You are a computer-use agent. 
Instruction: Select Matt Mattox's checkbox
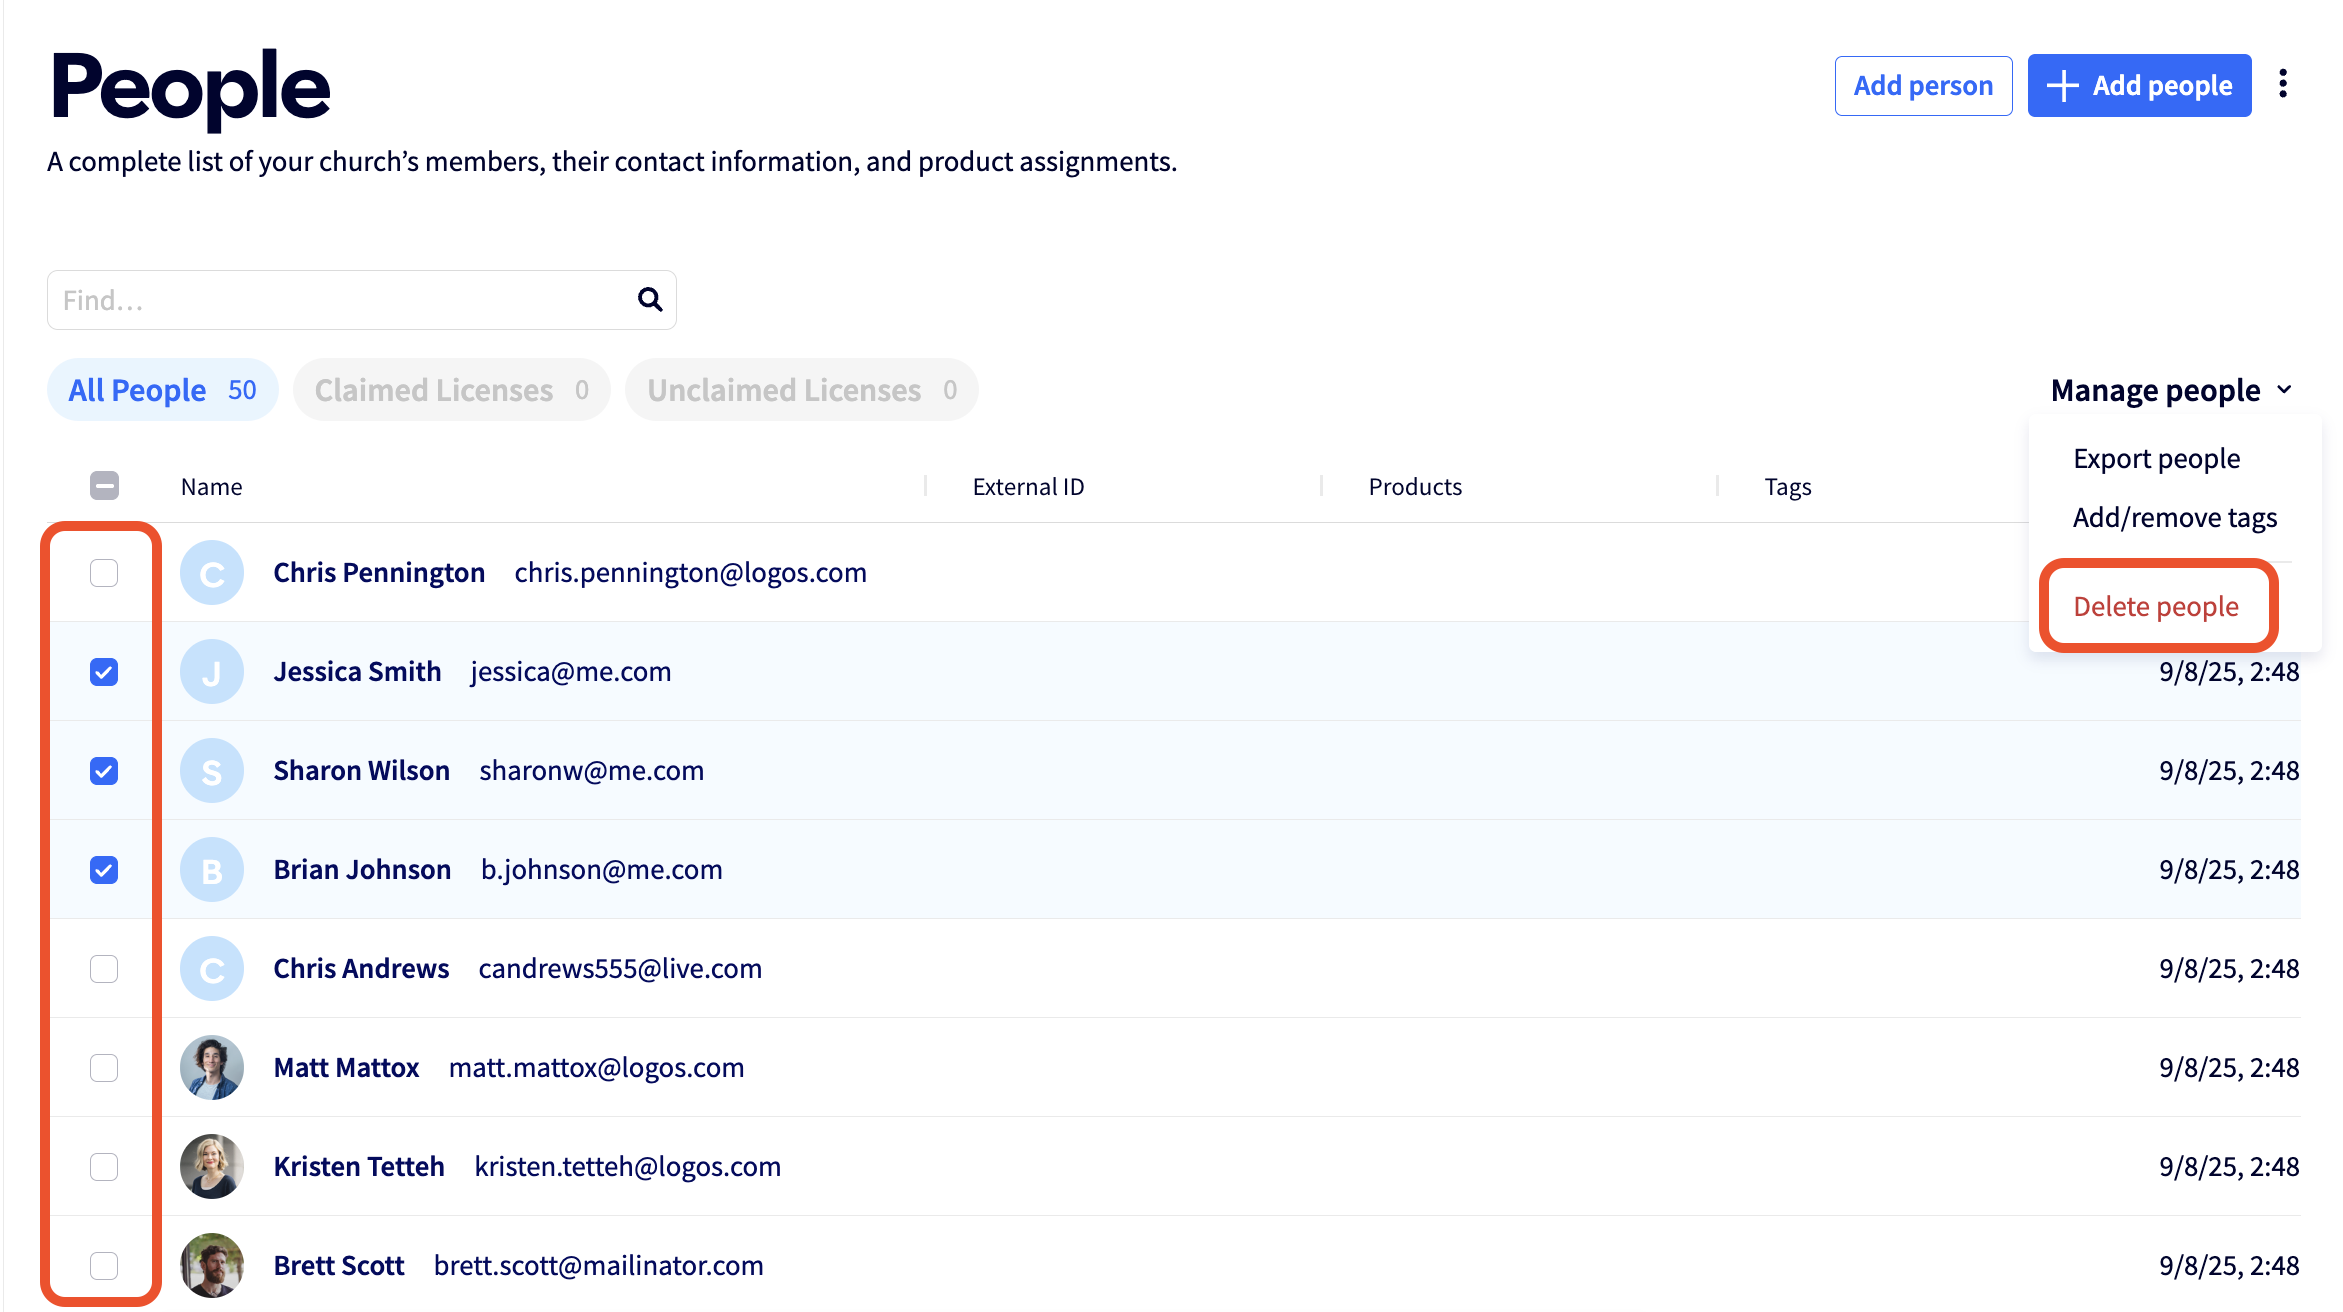[104, 1068]
